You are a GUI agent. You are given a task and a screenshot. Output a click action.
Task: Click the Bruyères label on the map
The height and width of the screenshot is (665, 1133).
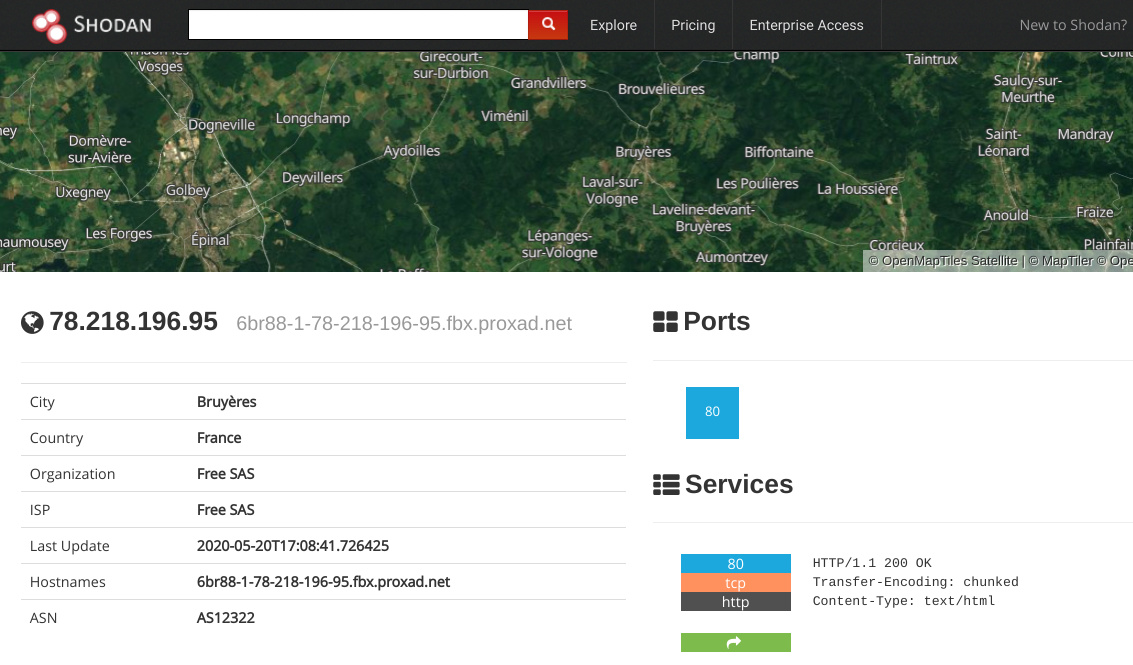(643, 152)
